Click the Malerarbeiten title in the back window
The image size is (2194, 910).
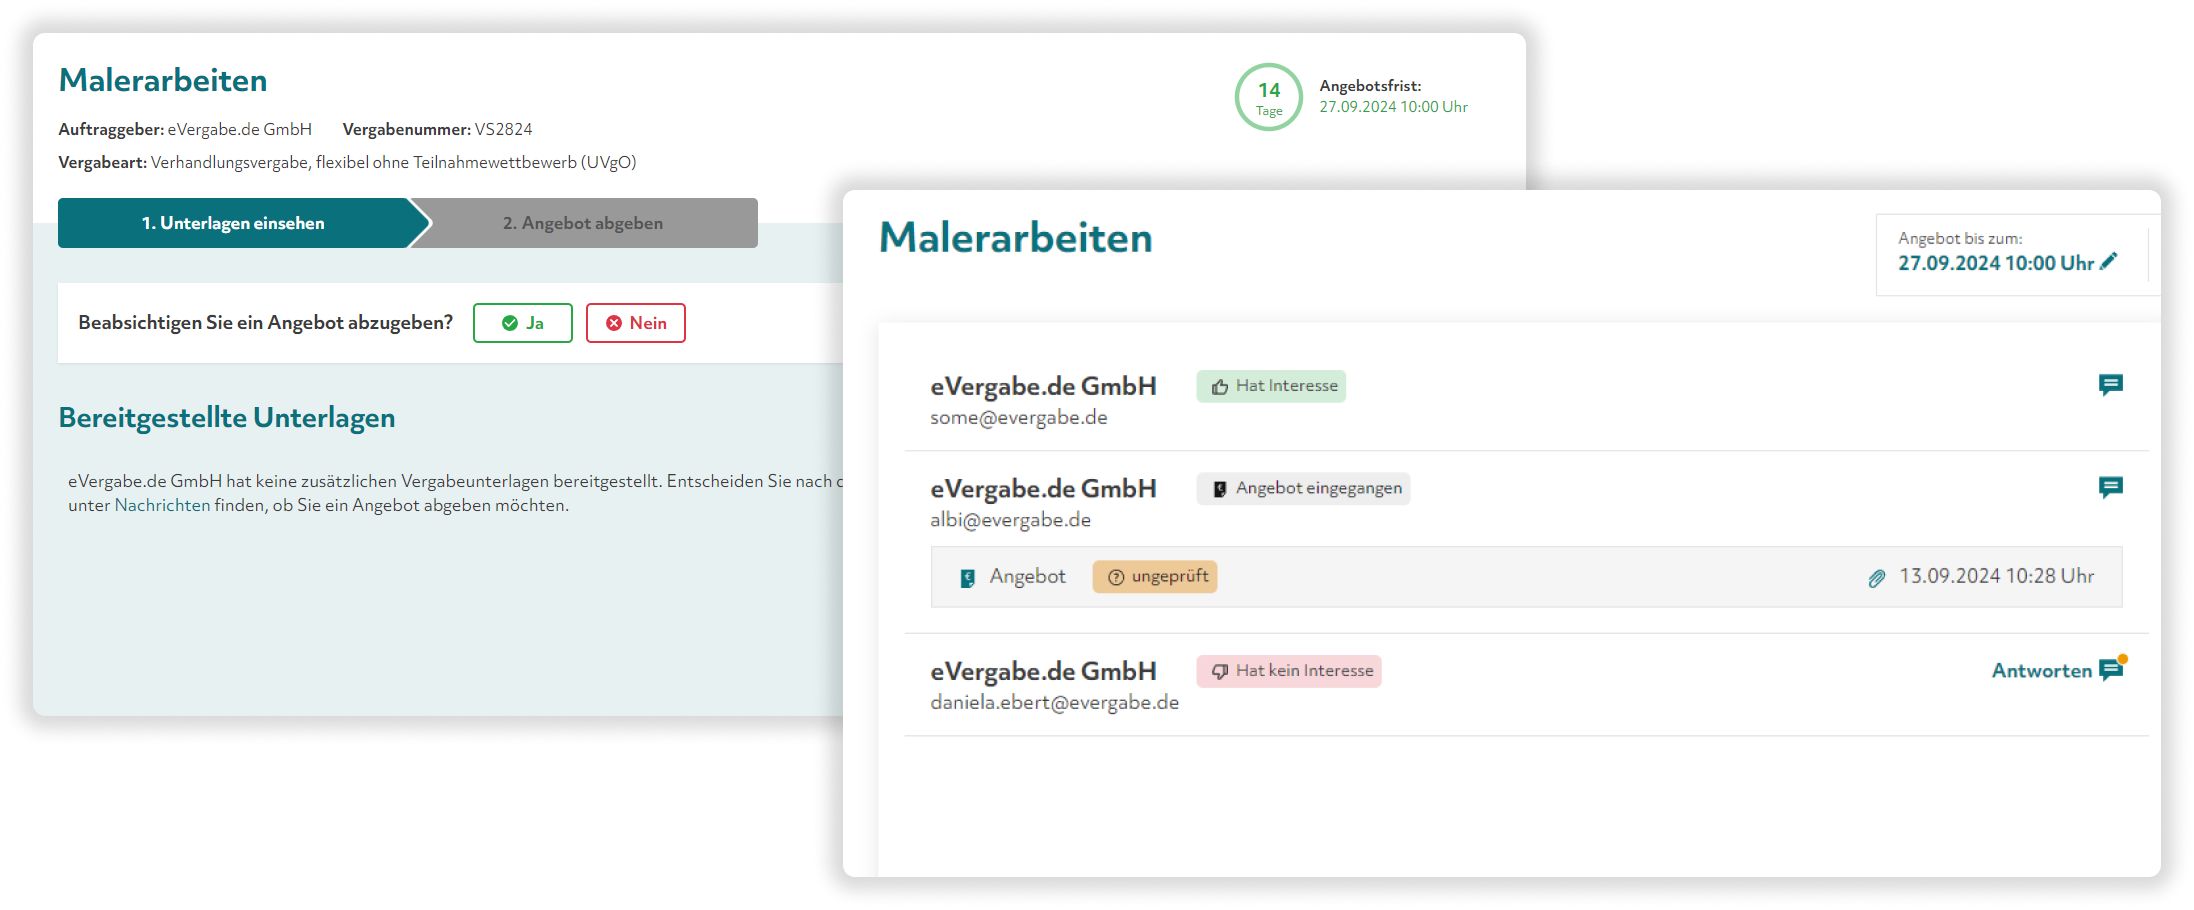pyautogui.click(x=163, y=80)
